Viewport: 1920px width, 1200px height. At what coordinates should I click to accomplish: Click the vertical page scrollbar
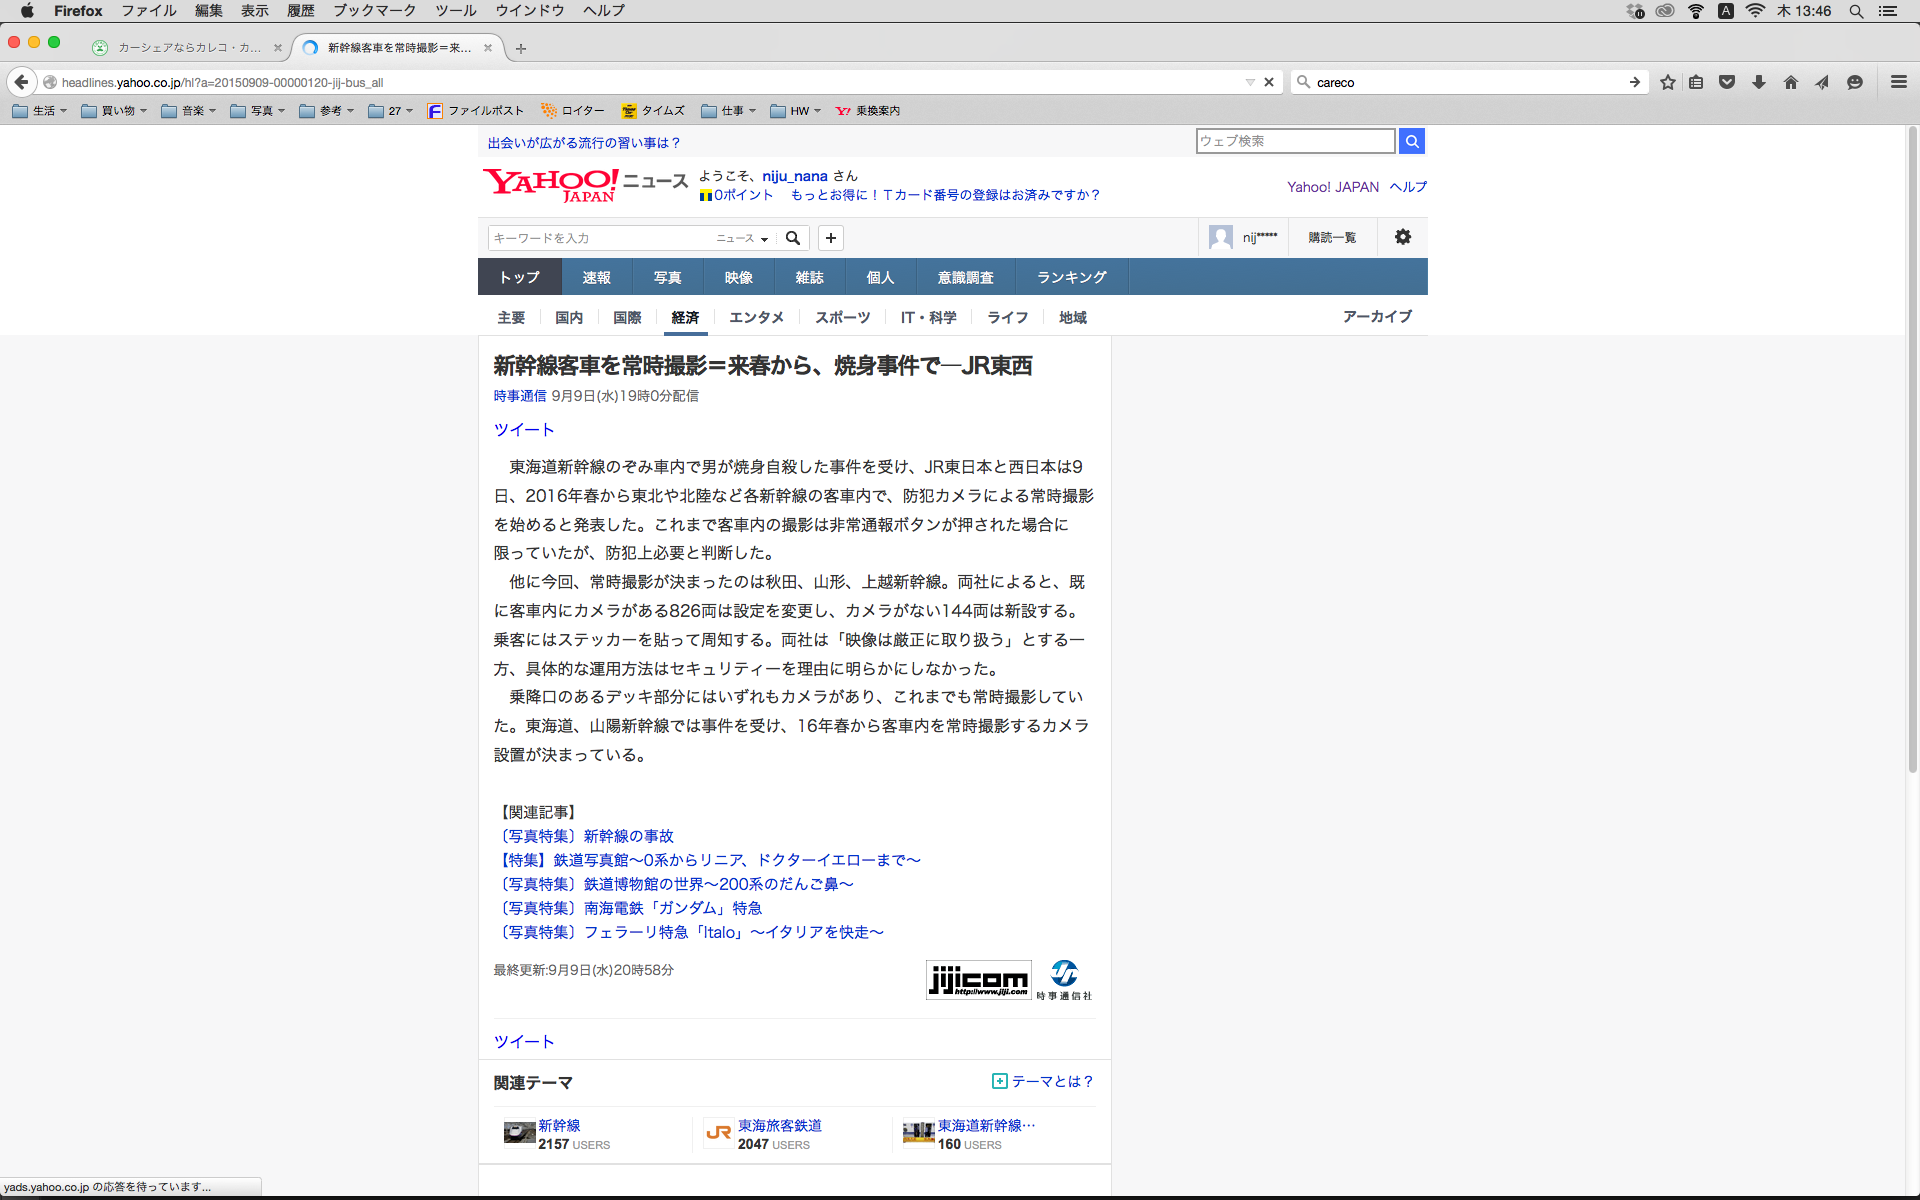pos(1912,450)
